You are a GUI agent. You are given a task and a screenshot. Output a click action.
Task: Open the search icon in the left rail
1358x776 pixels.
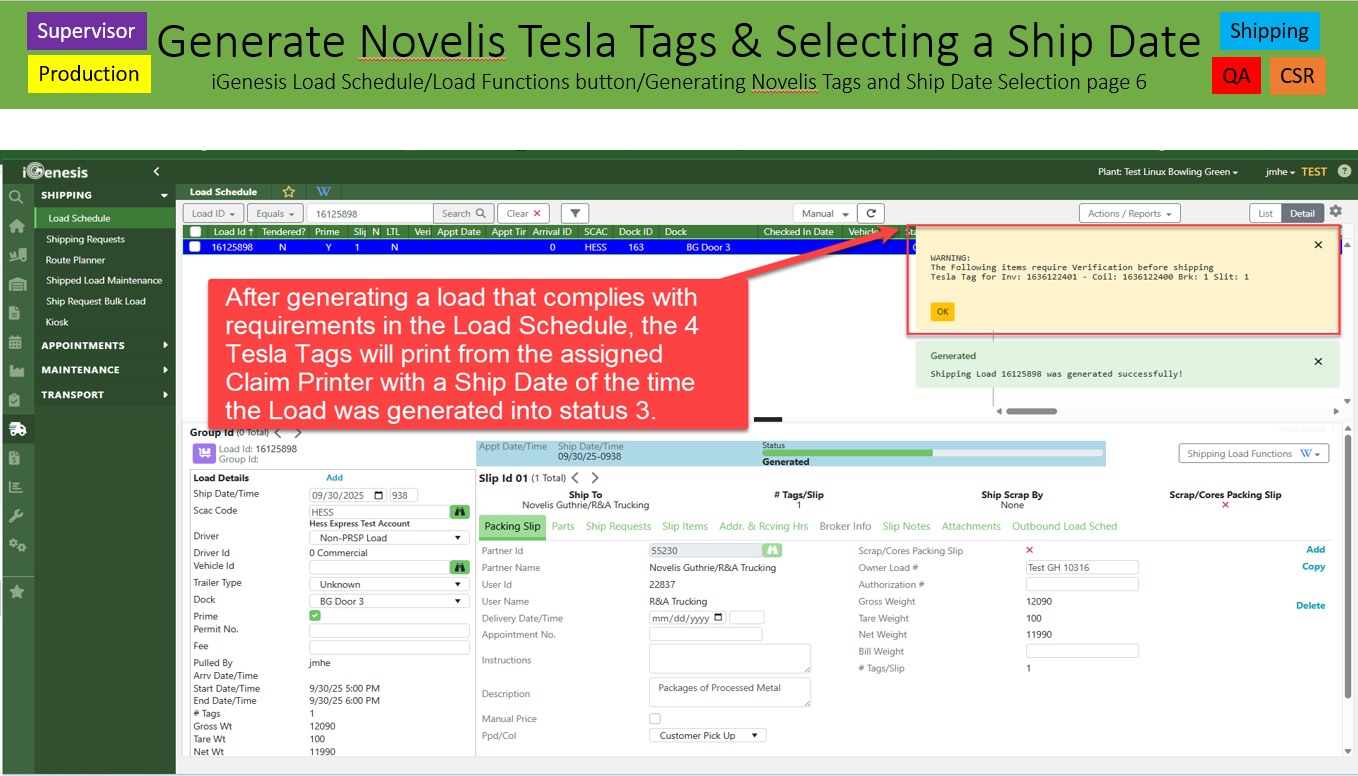click(x=16, y=197)
